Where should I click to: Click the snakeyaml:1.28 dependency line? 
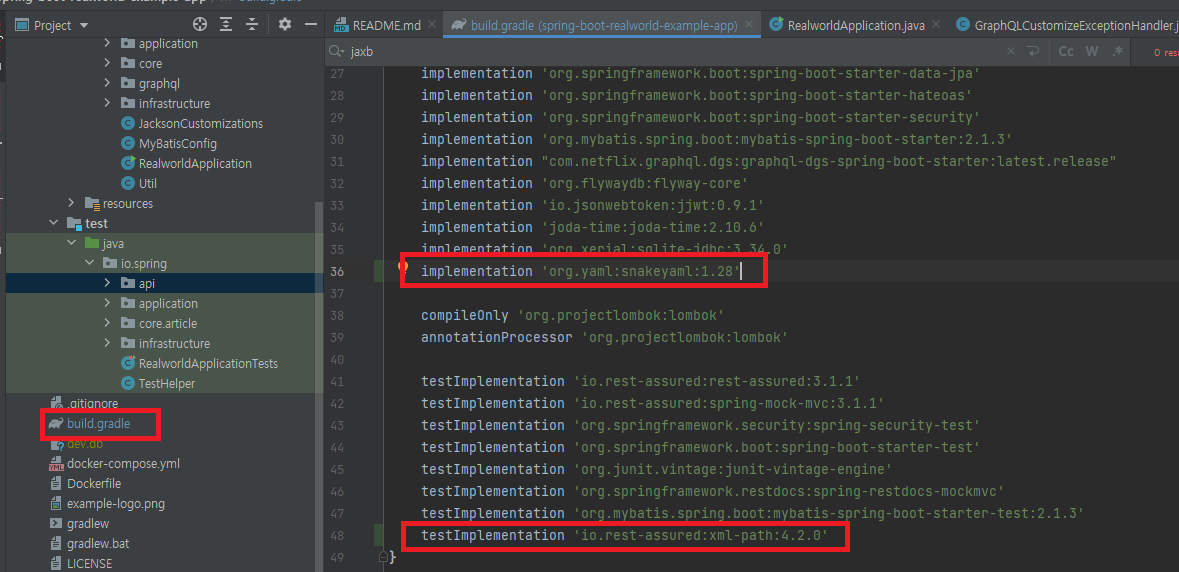[x=581, y=271]
